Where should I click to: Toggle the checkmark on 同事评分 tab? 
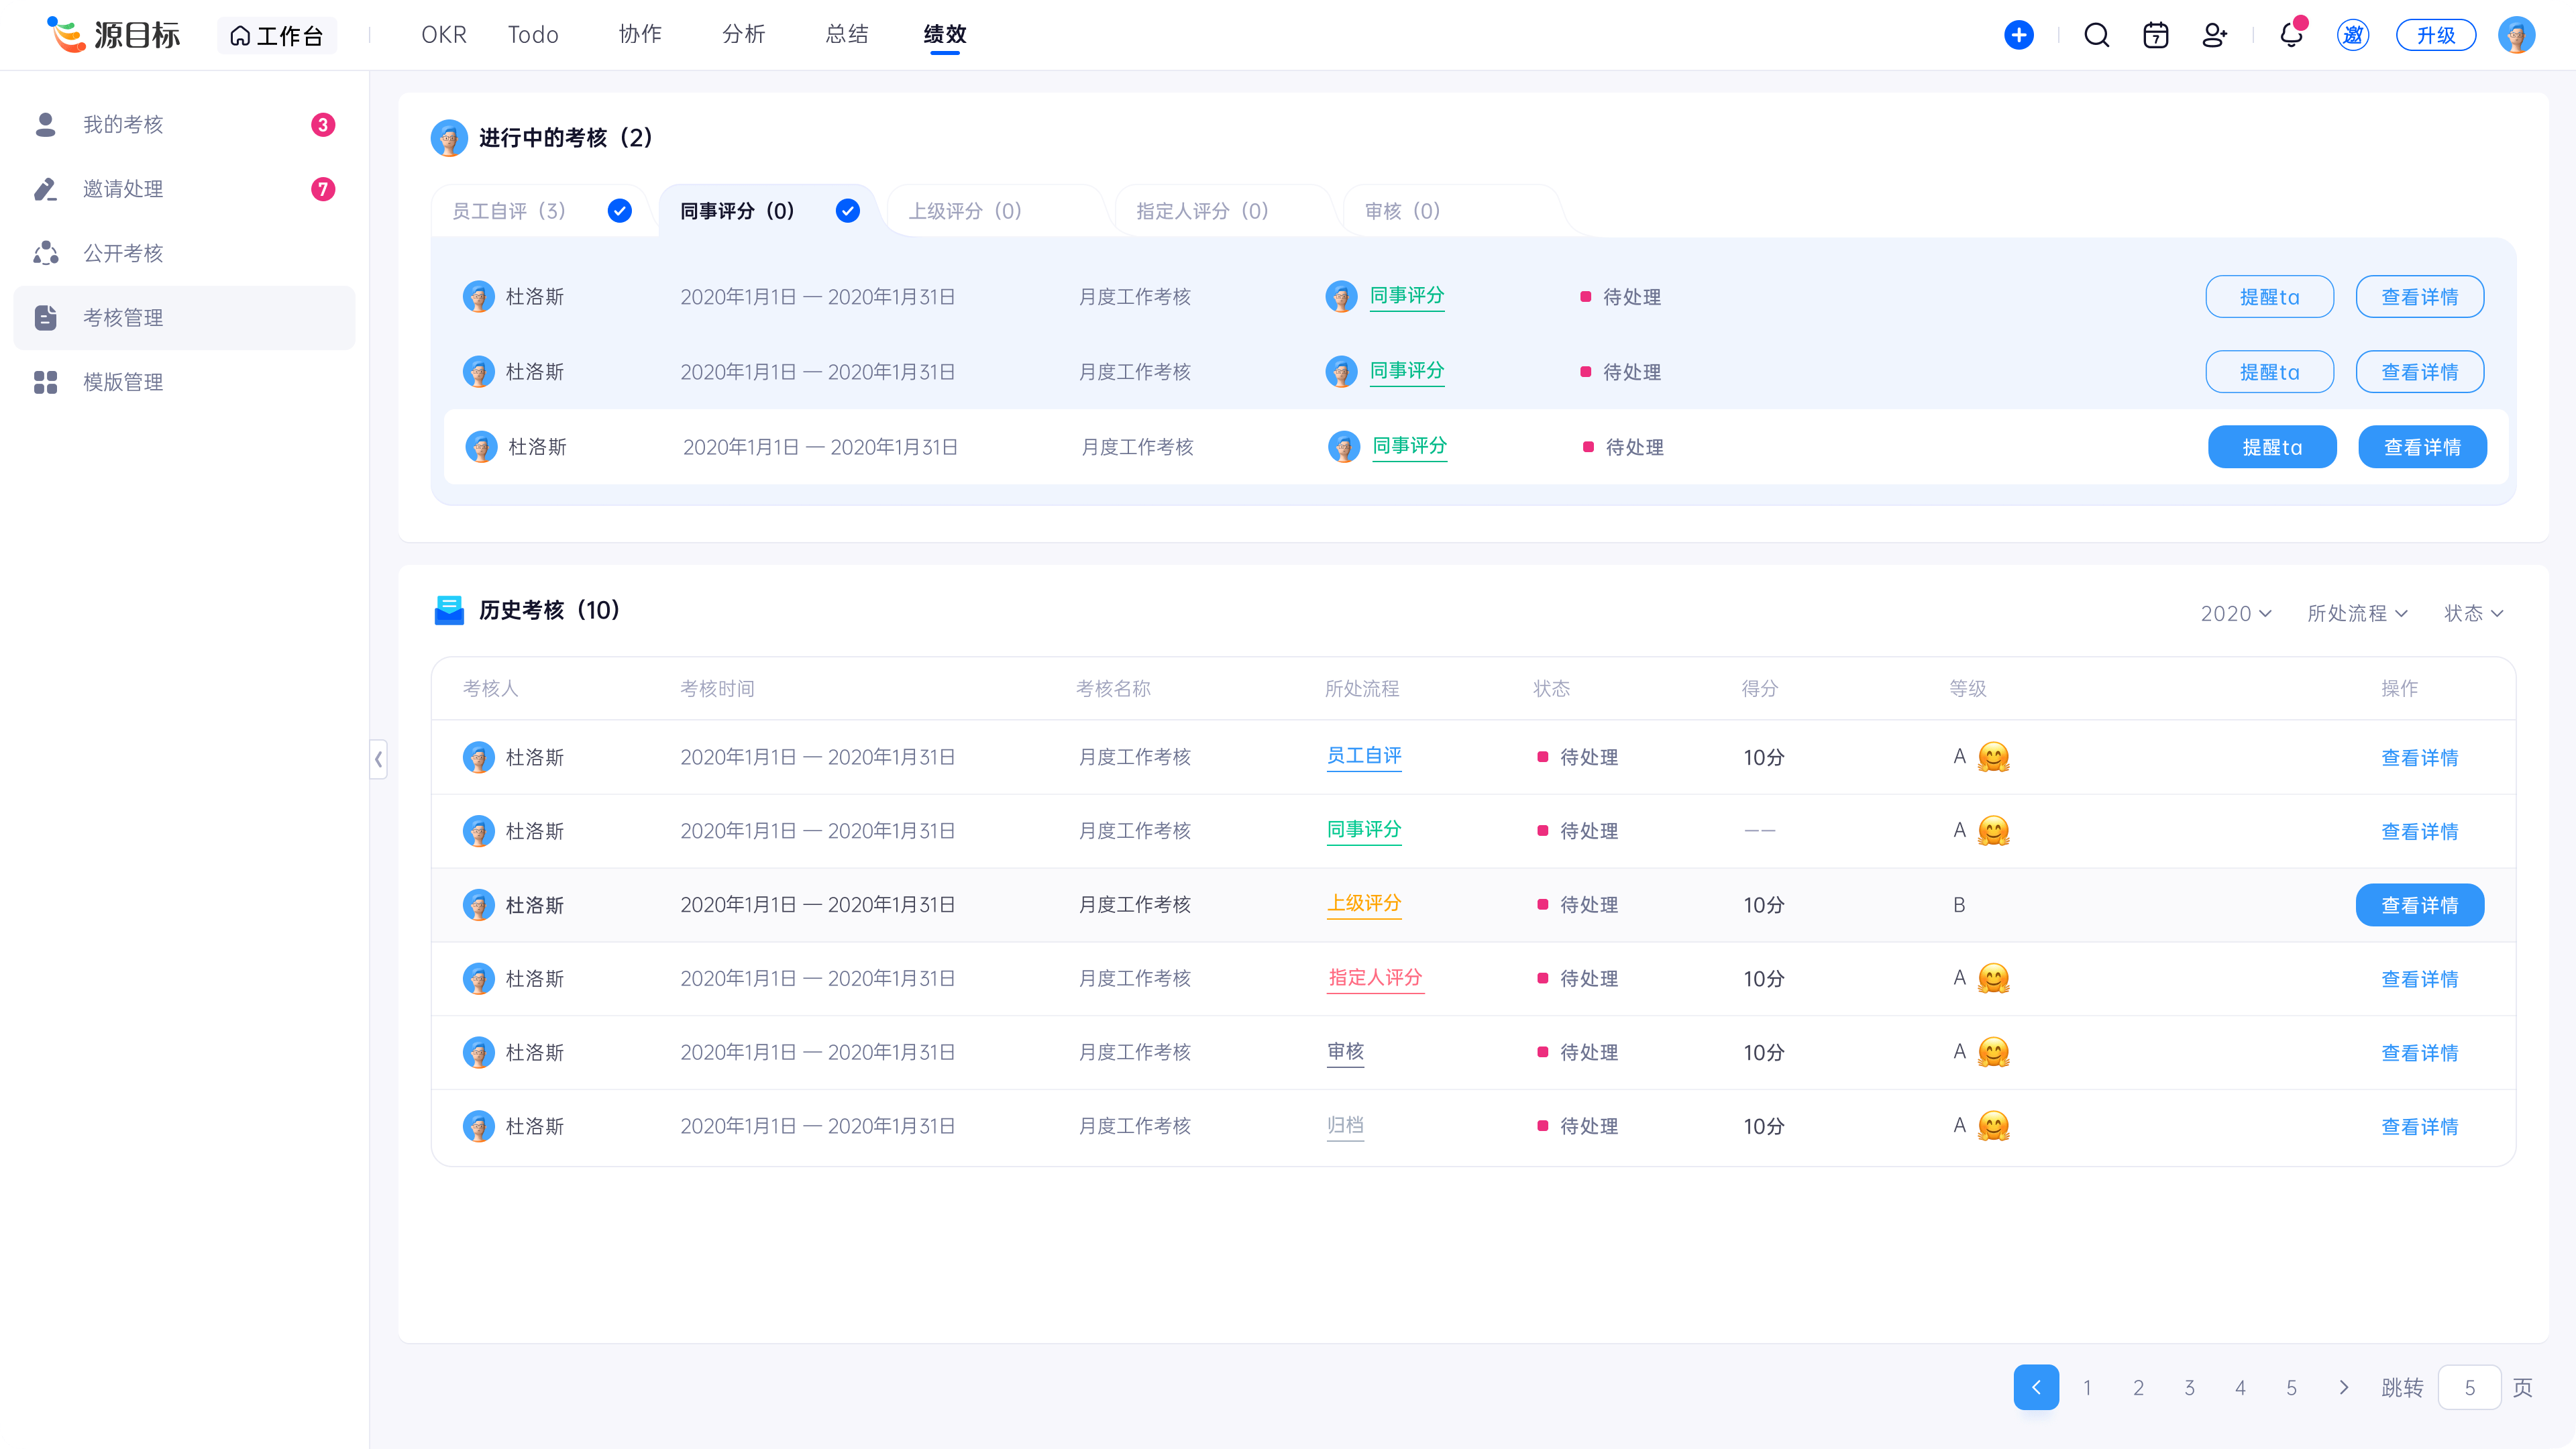pos(847,211)
